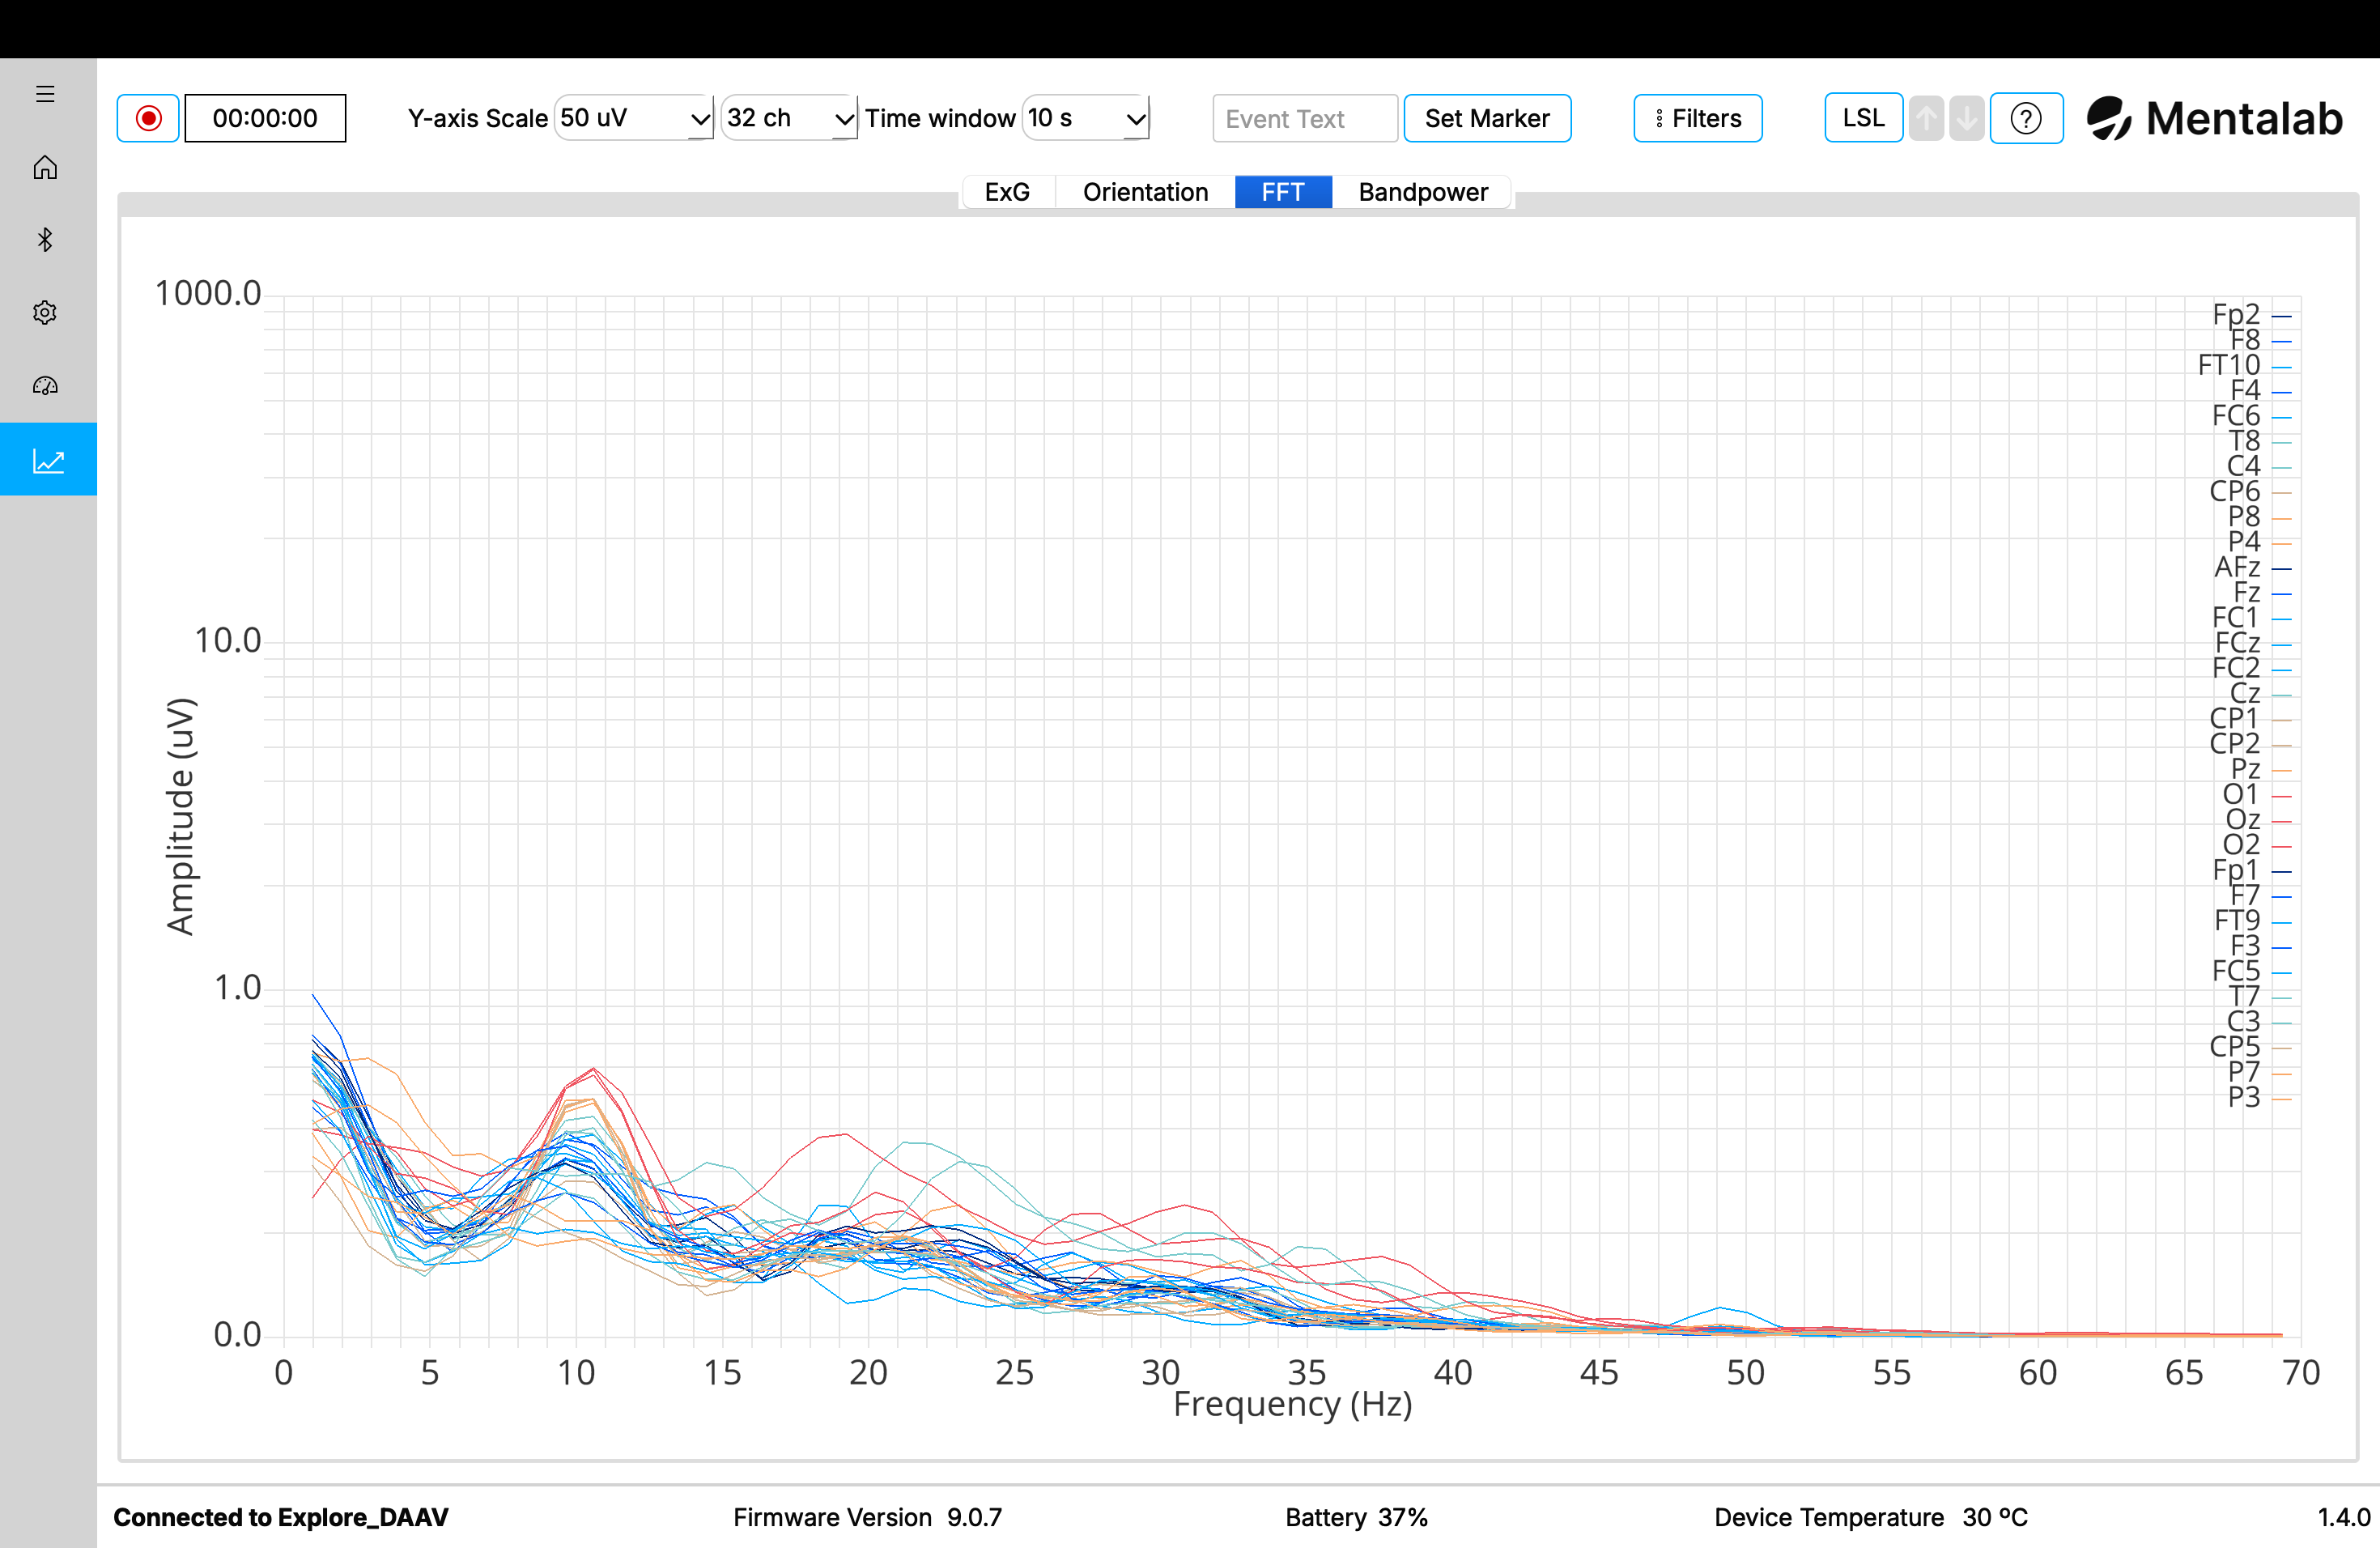Click the LSL button
The width and height of the screenshot is (2380, 1548).
1863,118
